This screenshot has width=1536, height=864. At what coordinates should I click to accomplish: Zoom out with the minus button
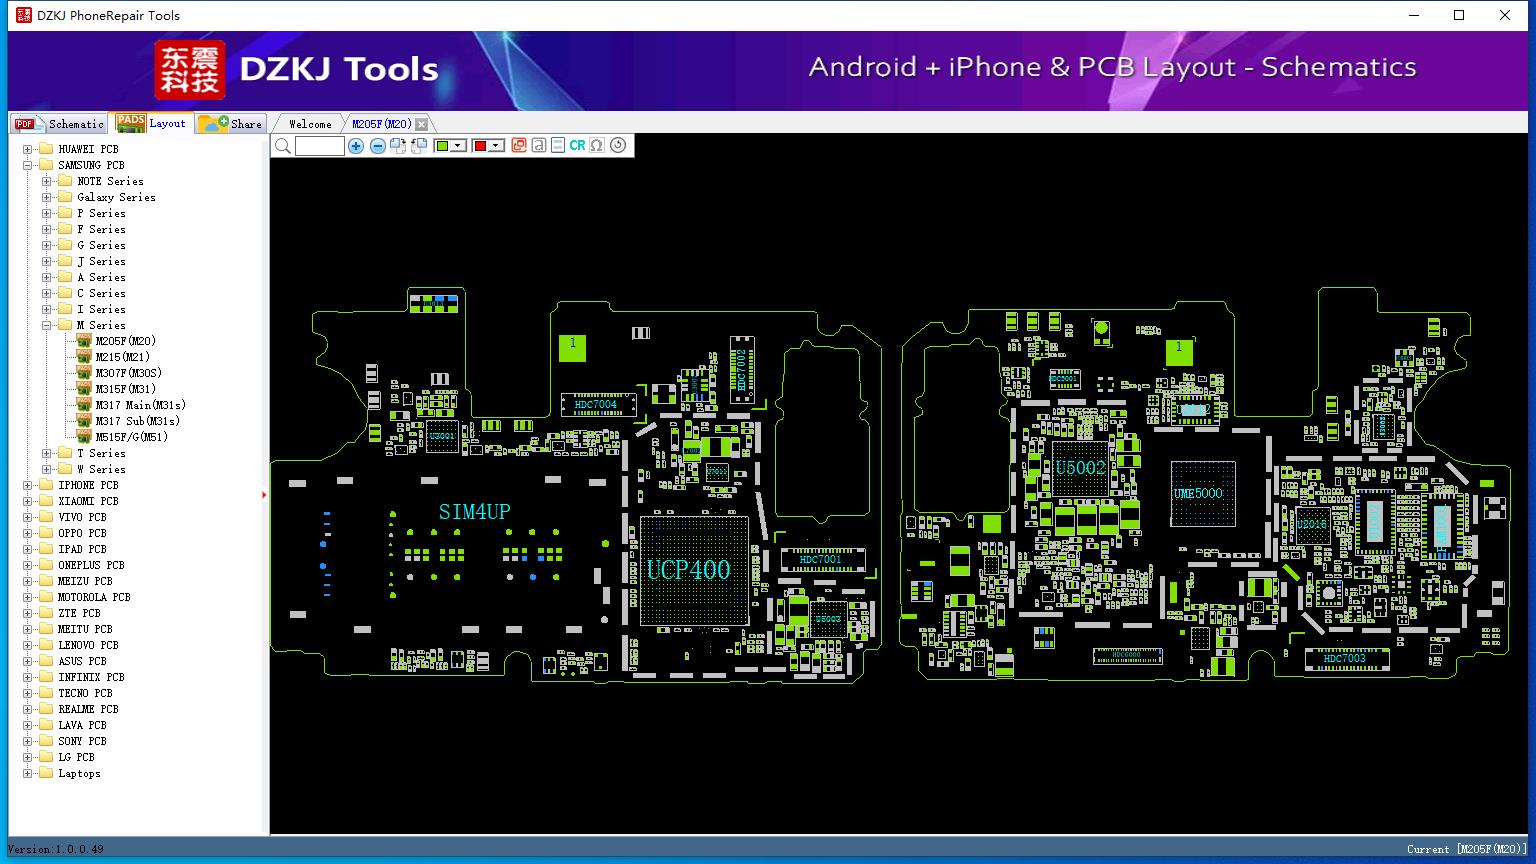coord(377,146)
